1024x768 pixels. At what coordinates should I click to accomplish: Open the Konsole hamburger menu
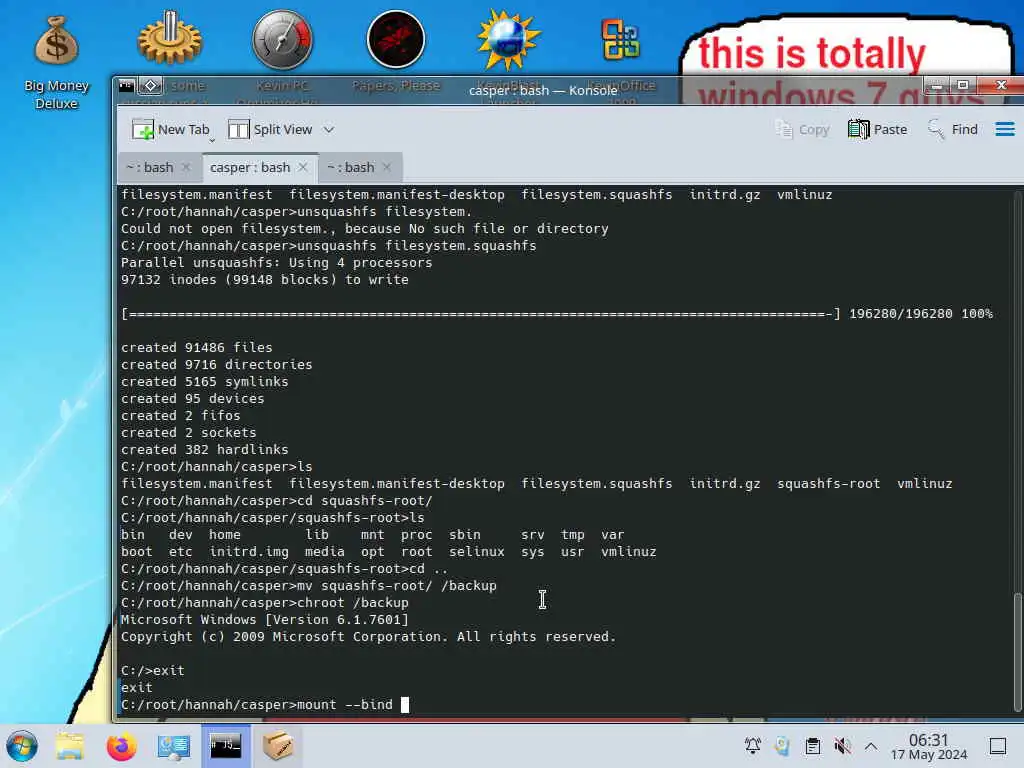click(x=1004, y=129)
